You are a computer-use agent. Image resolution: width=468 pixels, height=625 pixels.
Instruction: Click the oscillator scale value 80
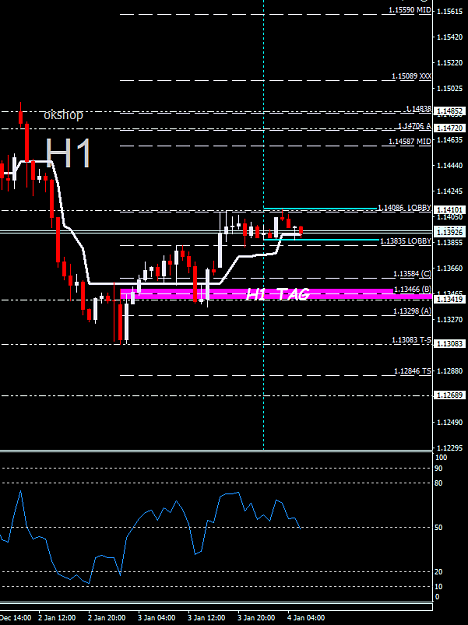tap(439, 483)
